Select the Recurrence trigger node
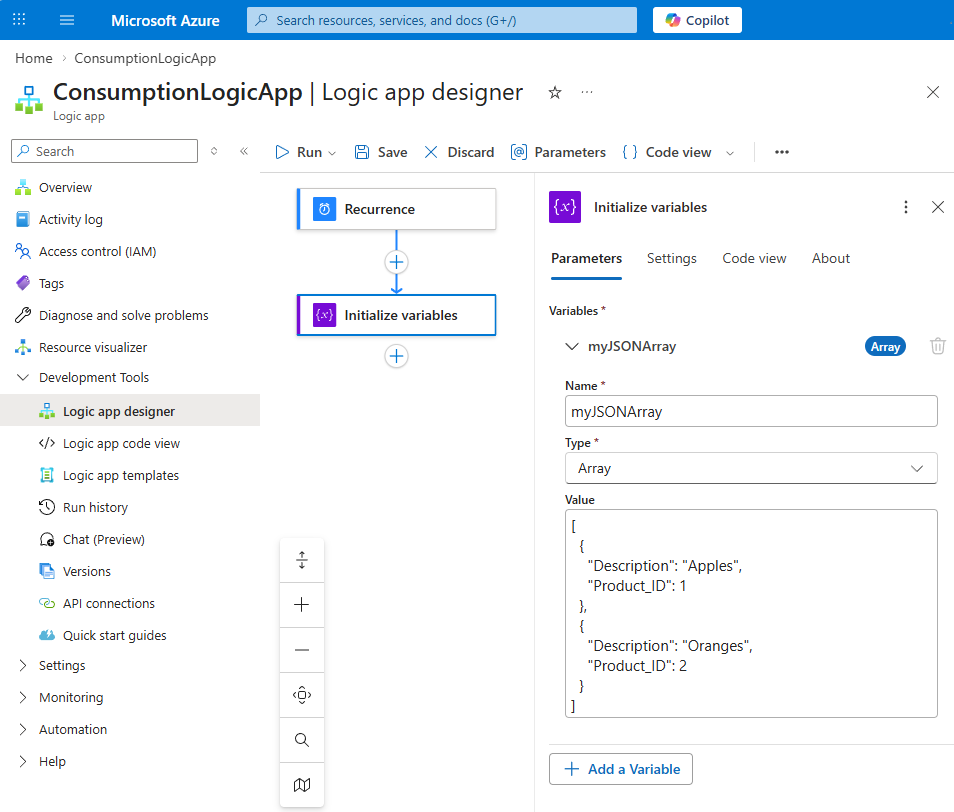Image resolution: width=954 pixels, height=812 pixels. [397, 209]
